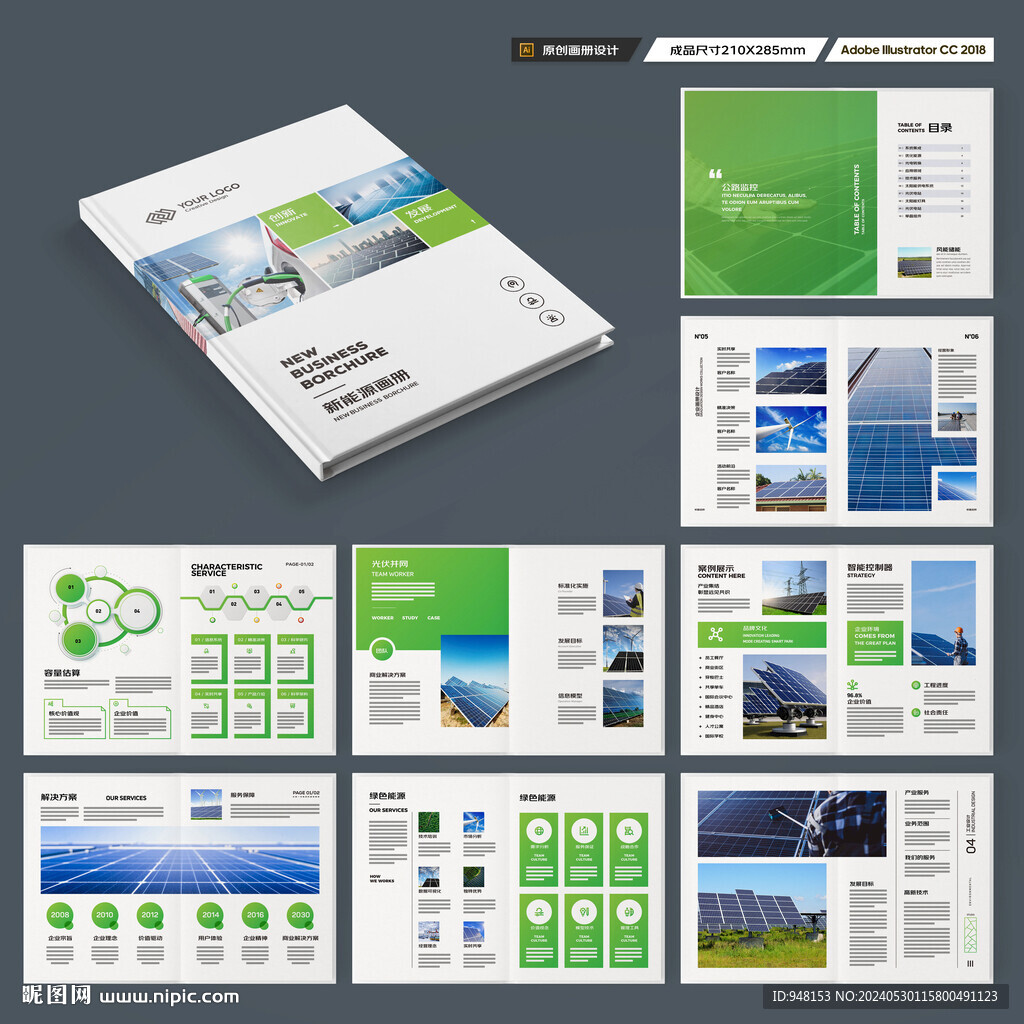
Task: Click the wide solar panorama under 解决方案
Action: (x=180, y=859)
